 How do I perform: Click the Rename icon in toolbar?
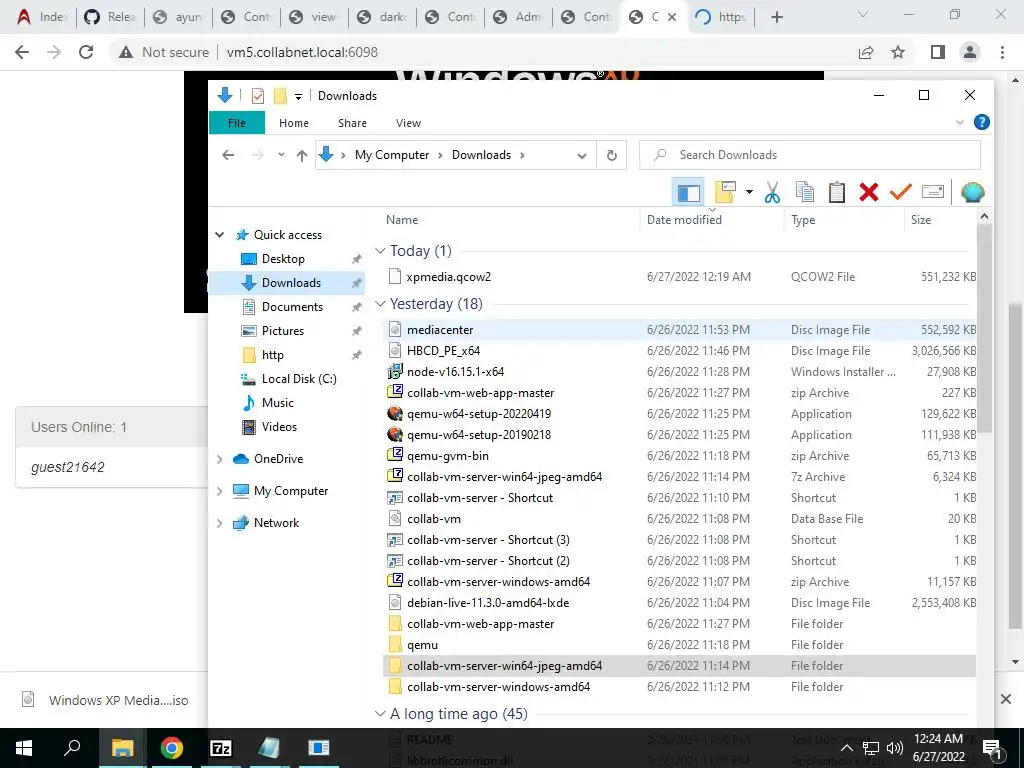point(933,191)
